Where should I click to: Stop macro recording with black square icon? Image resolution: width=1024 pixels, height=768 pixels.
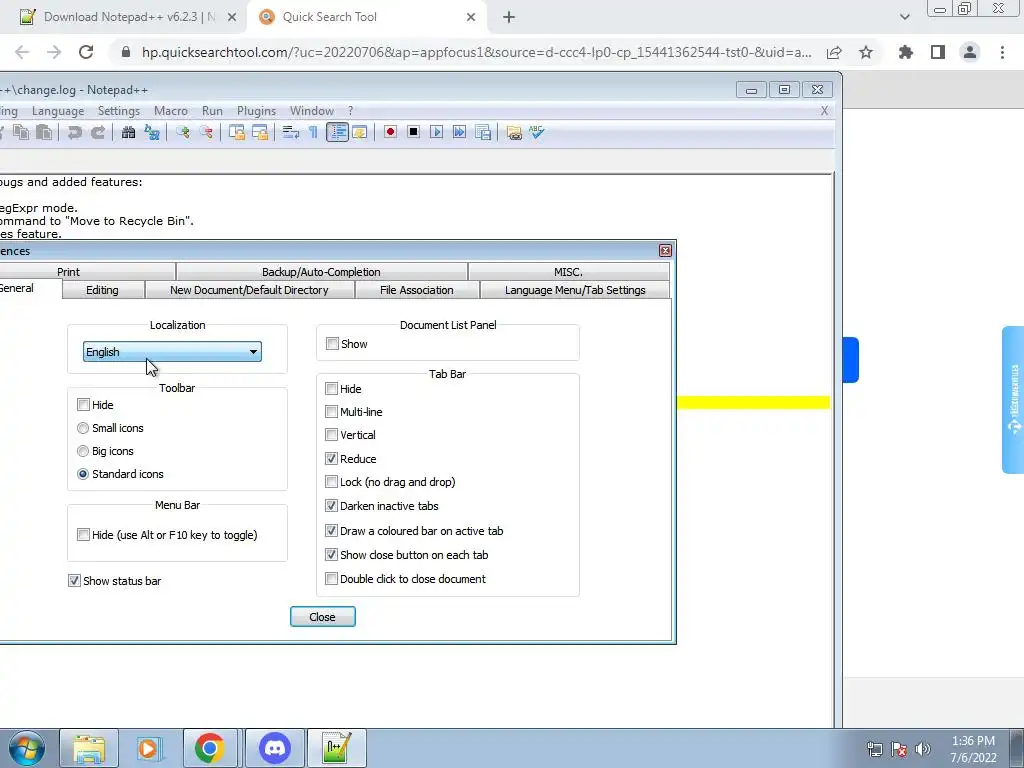(413, 133)
